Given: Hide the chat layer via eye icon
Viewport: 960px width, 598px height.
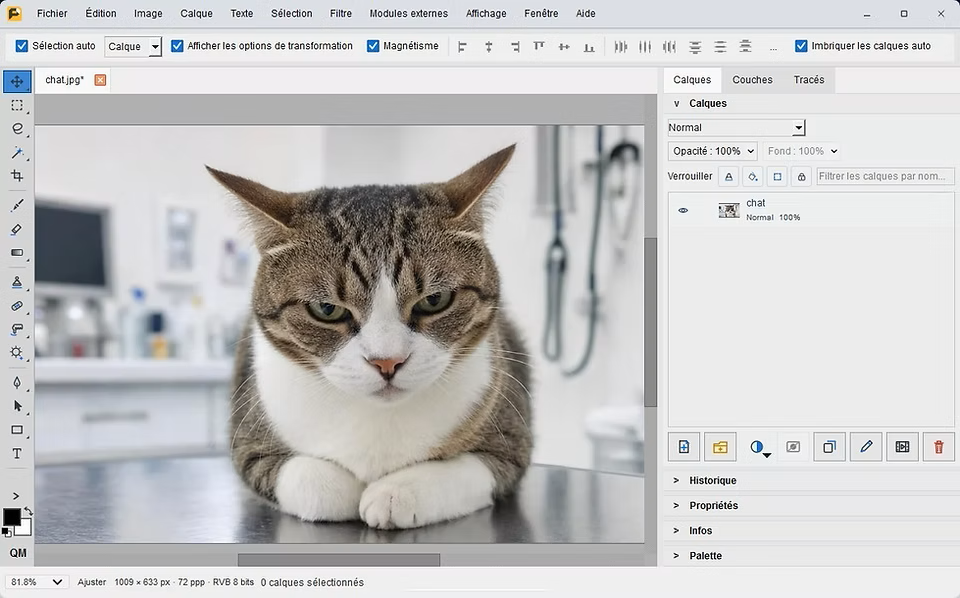Looking at the screenshot, I should point(683,211).
